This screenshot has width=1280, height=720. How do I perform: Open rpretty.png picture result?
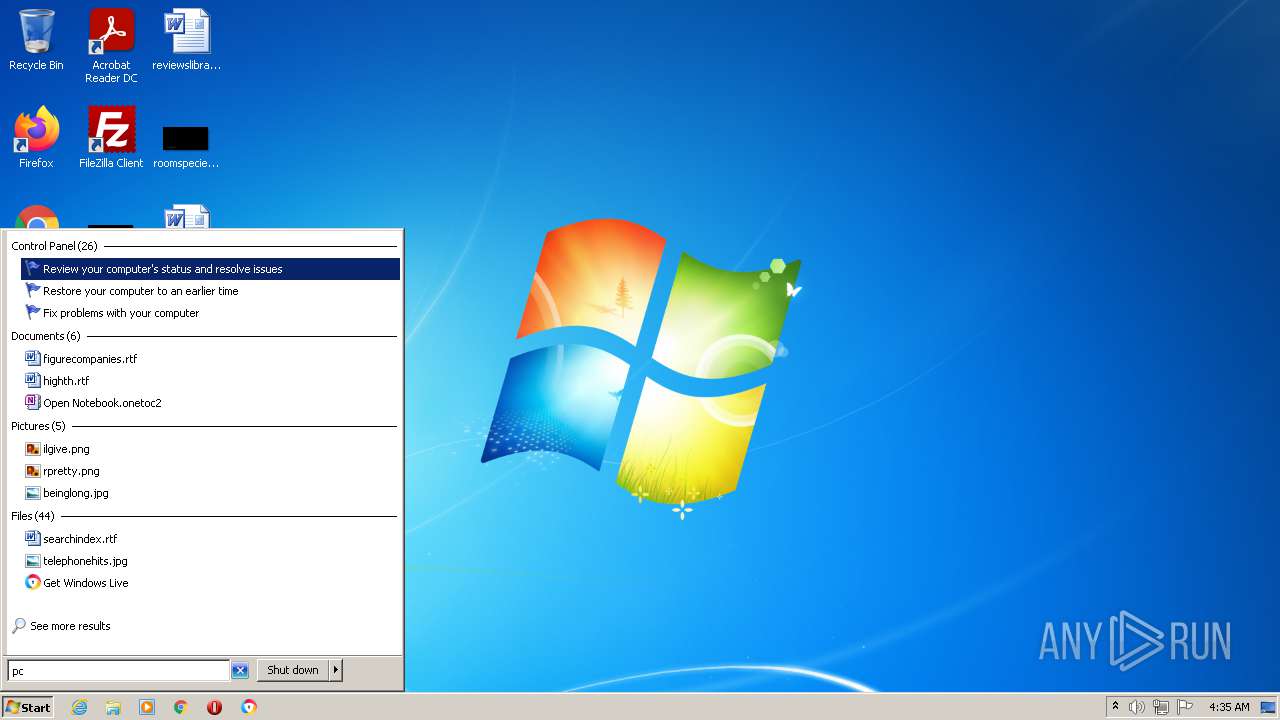tap(210, 471)
